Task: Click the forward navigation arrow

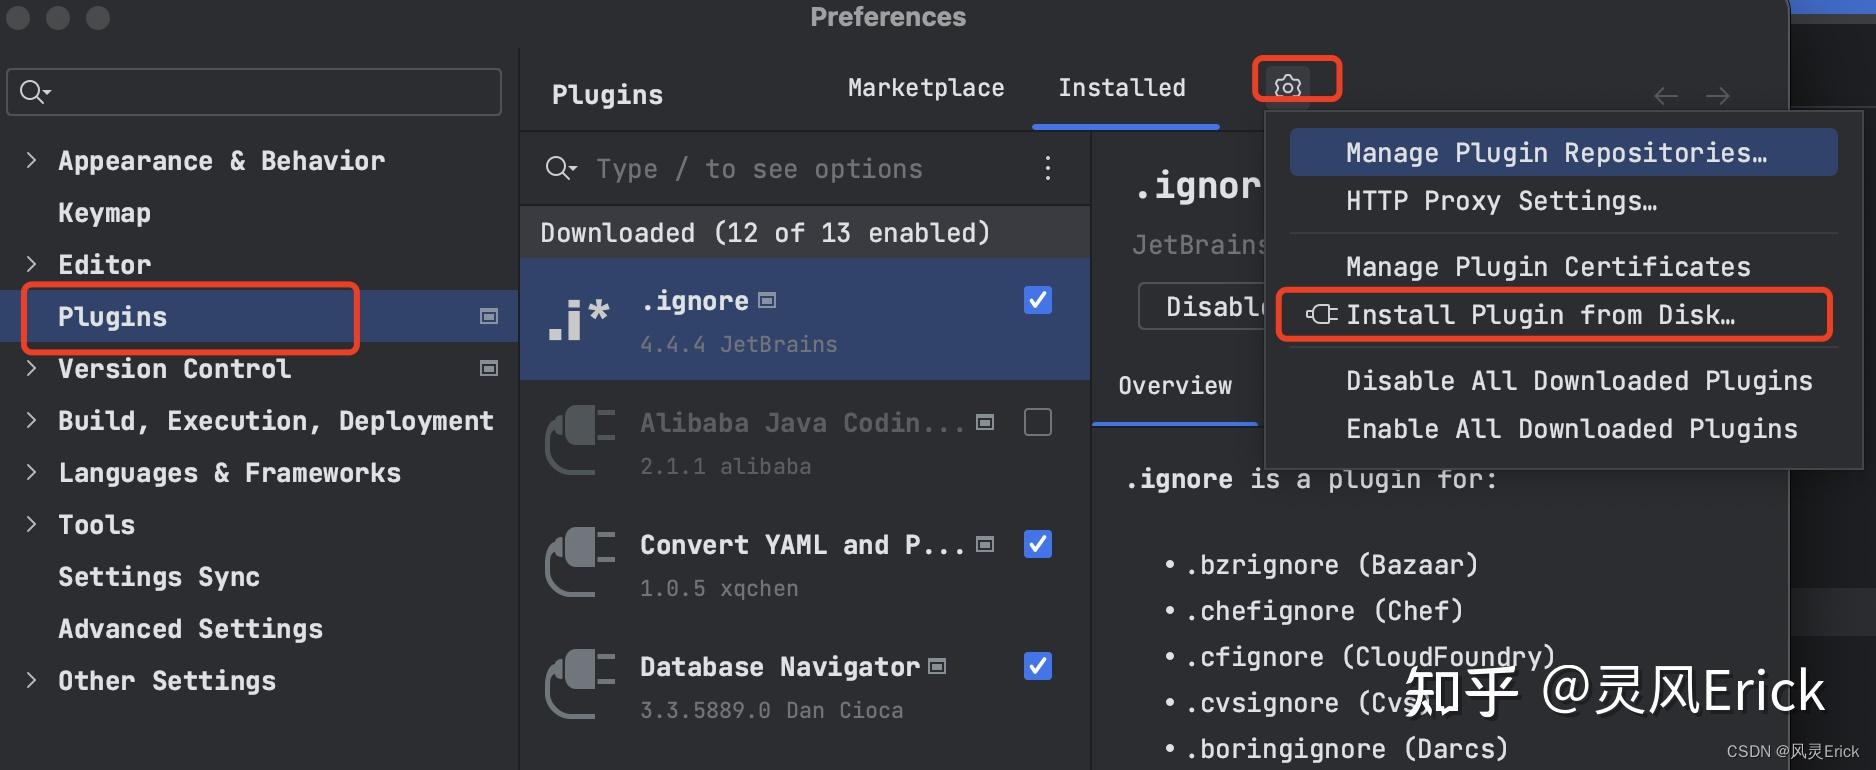Action: click(1719, 95)
